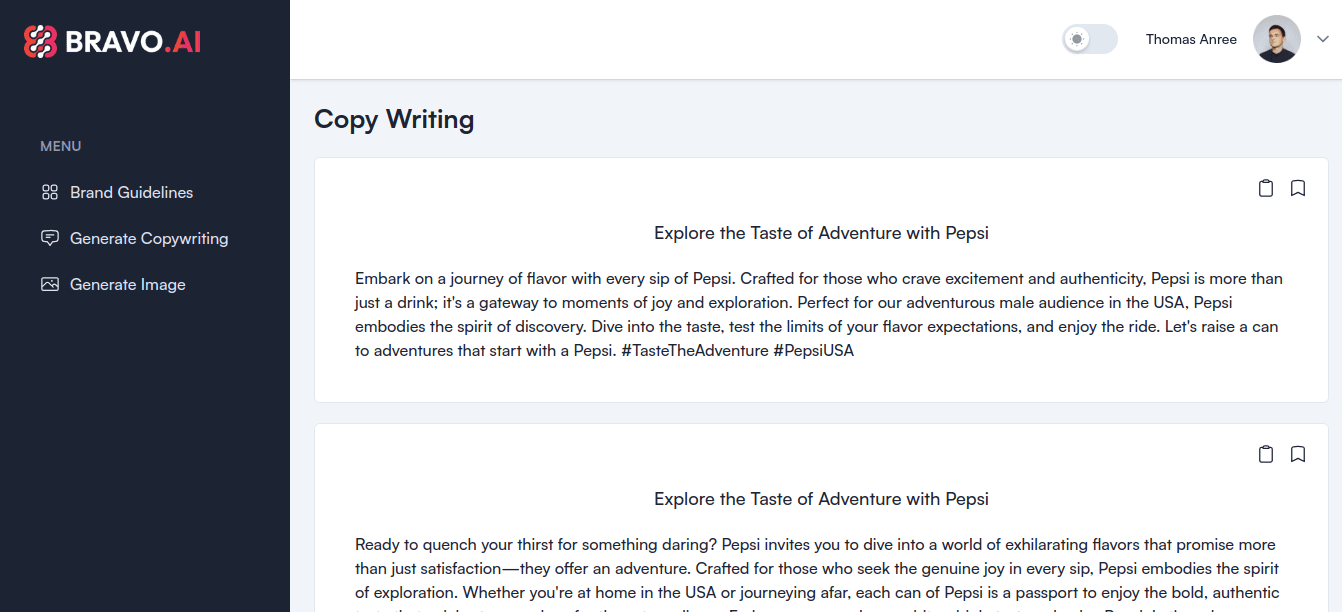This screenshot has width=1342, height=612.
Task: Bookmark the first Pepsi copy card
Action: pos(1298,188)
